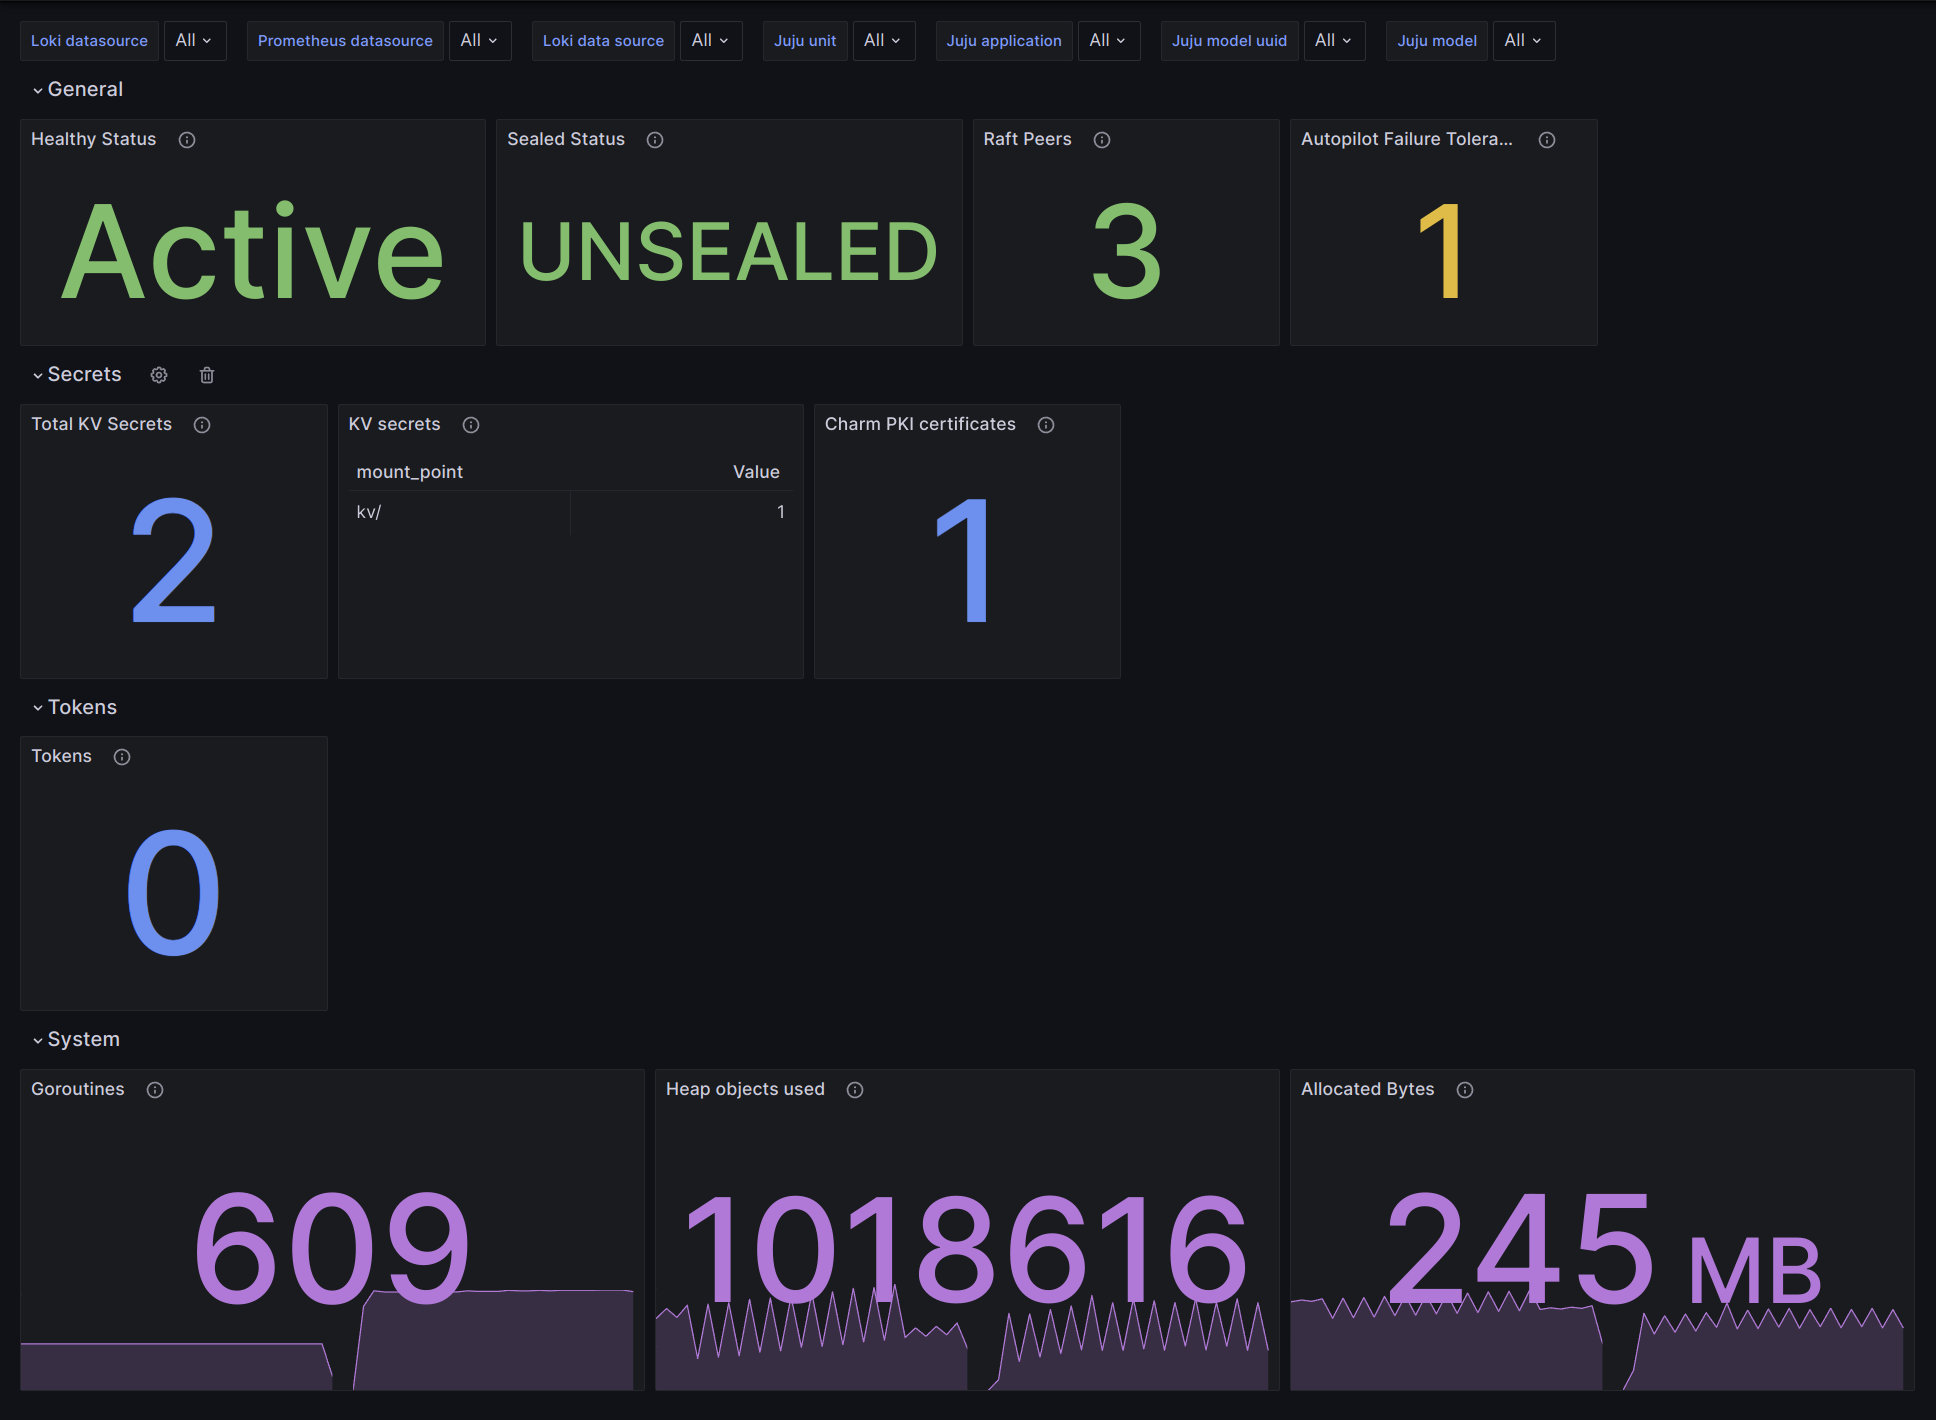Open the Juju unit All dropdown

(x=883, y=41)
